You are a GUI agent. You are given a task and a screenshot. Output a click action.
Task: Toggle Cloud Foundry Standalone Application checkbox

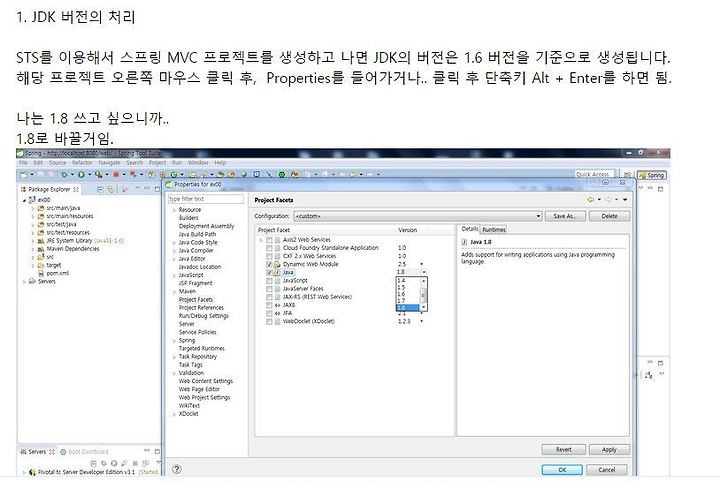click(270, 248)
